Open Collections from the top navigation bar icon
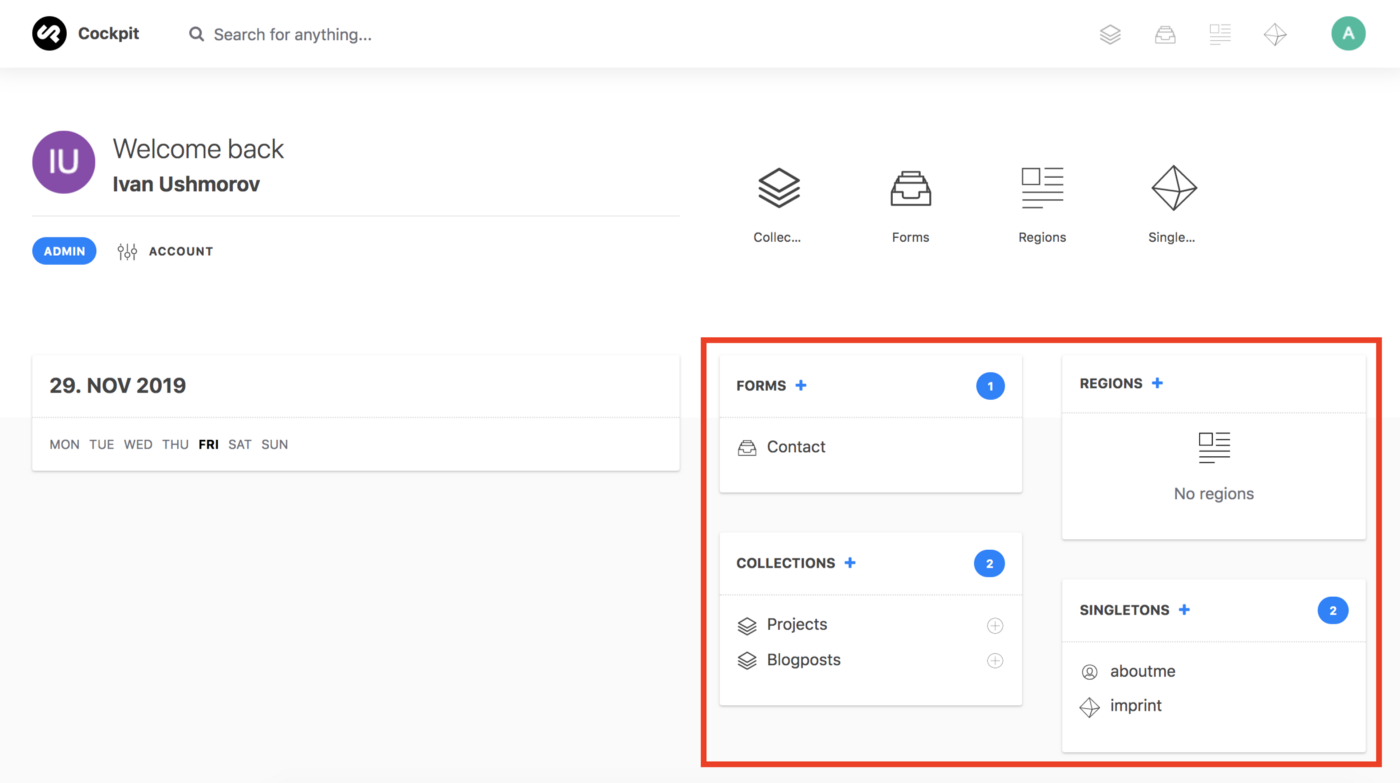The height and width of the screenshot is (783, 1400). click(x=1110, y=35)
